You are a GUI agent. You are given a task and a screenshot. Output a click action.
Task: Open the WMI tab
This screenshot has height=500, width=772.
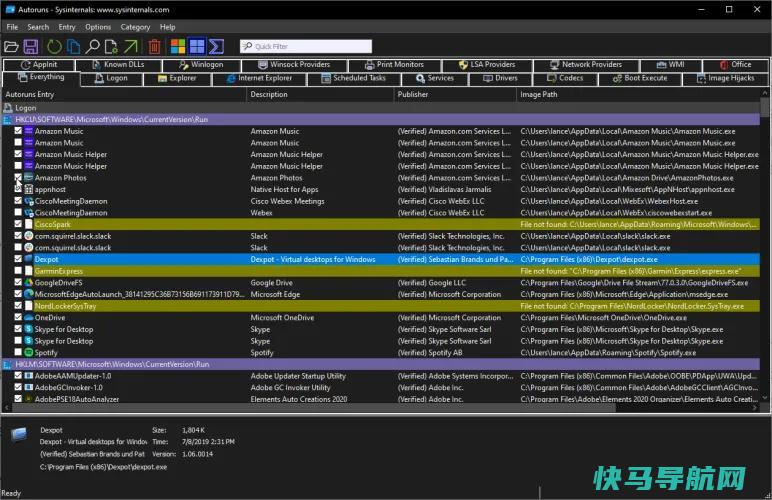point(671,65)
